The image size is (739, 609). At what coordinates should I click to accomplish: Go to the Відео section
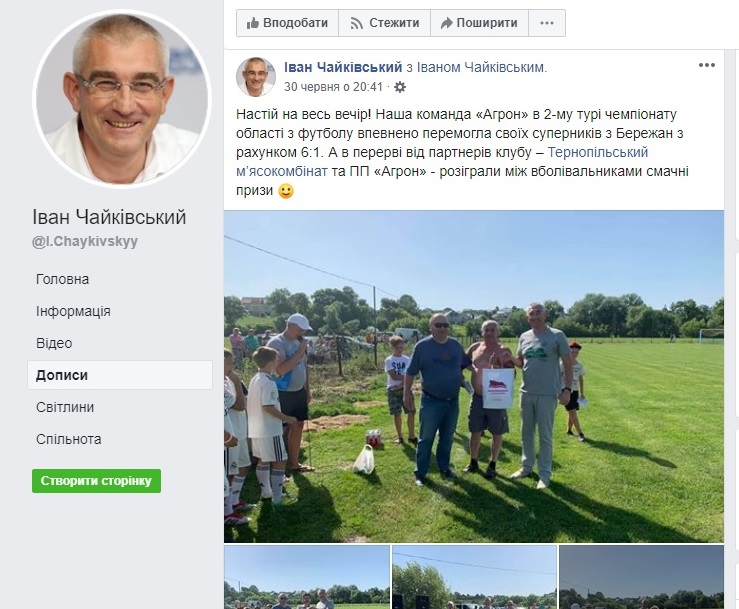click(54, 343)
